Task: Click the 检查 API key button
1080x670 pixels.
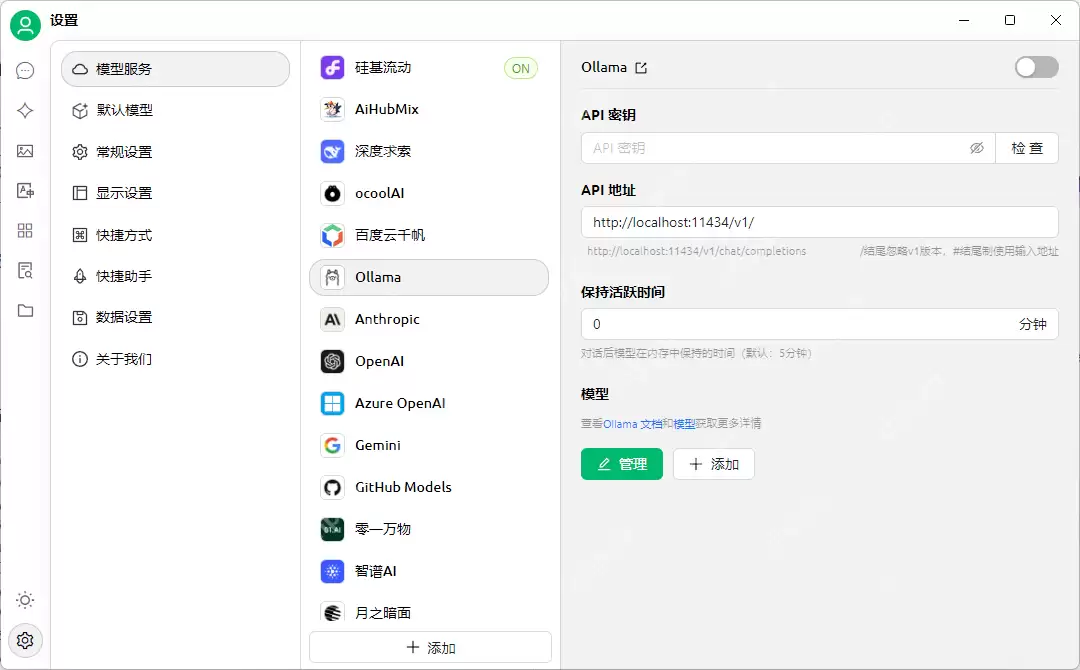Action: (1028, 148)
